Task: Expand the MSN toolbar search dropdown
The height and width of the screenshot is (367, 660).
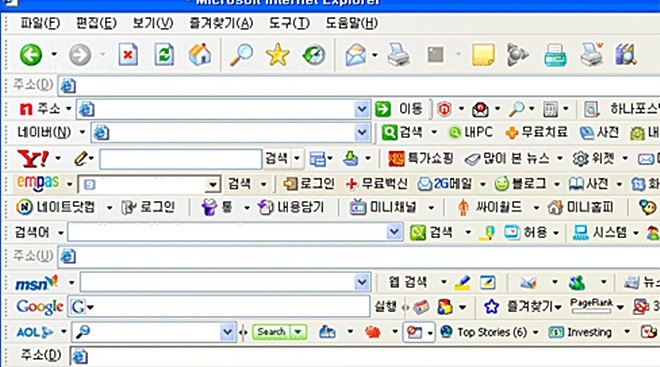Action: (x=362, y=282)
